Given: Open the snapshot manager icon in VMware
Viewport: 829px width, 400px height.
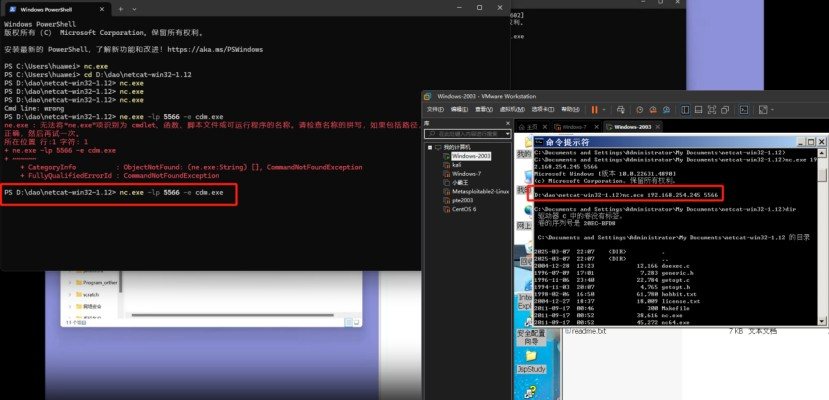Looking at the screenshot, I should pyautogui.click(x=666, y=109).
